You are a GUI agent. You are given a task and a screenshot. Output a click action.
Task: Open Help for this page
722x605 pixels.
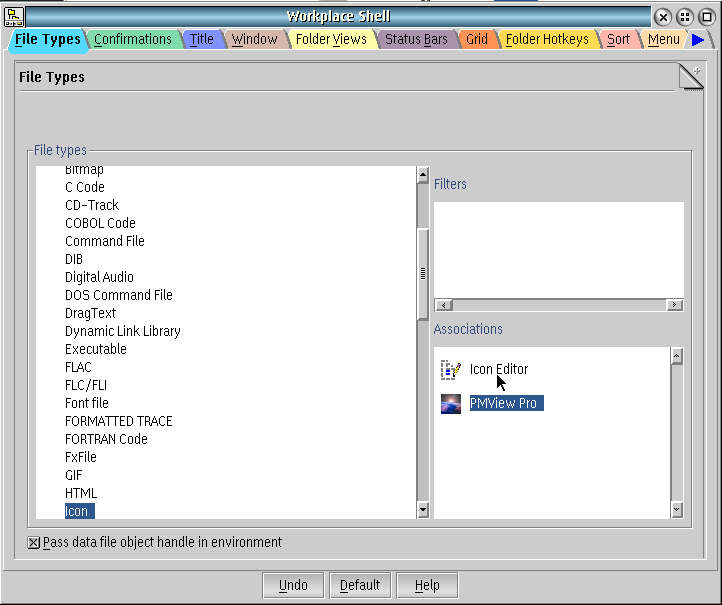tap(427, 585)
